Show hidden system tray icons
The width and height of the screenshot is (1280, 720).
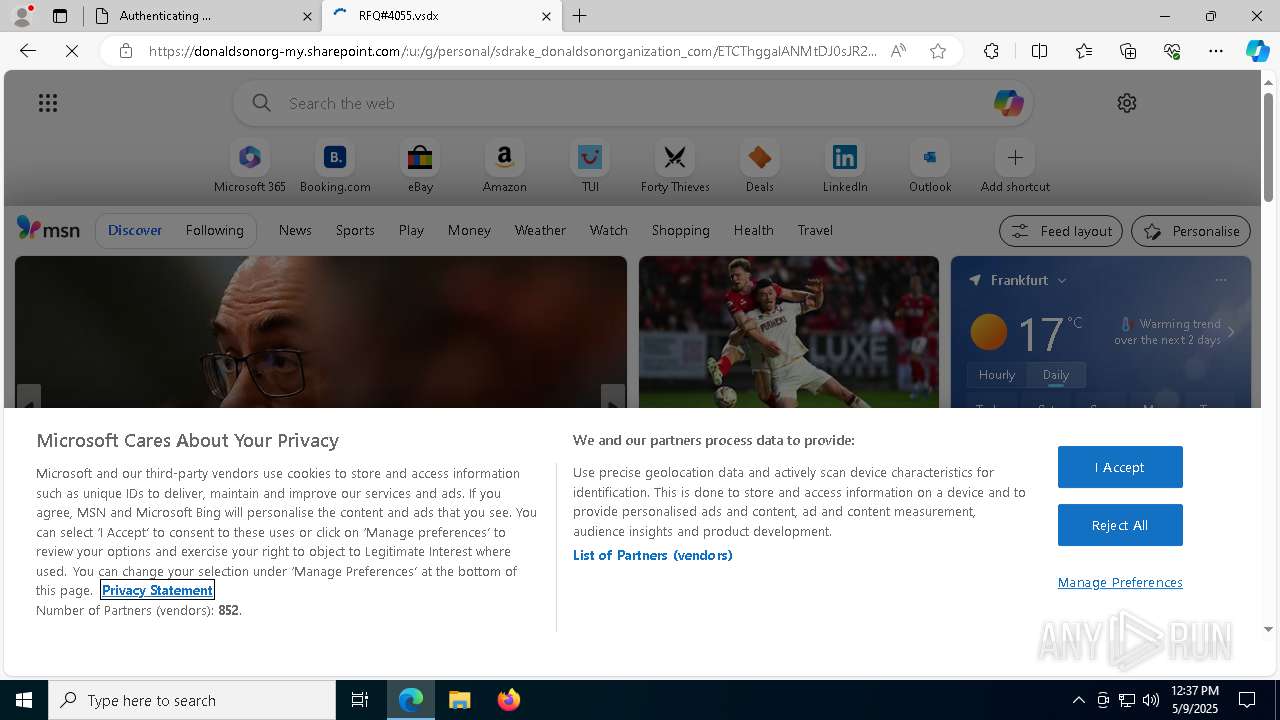(x=1078, y=700)
